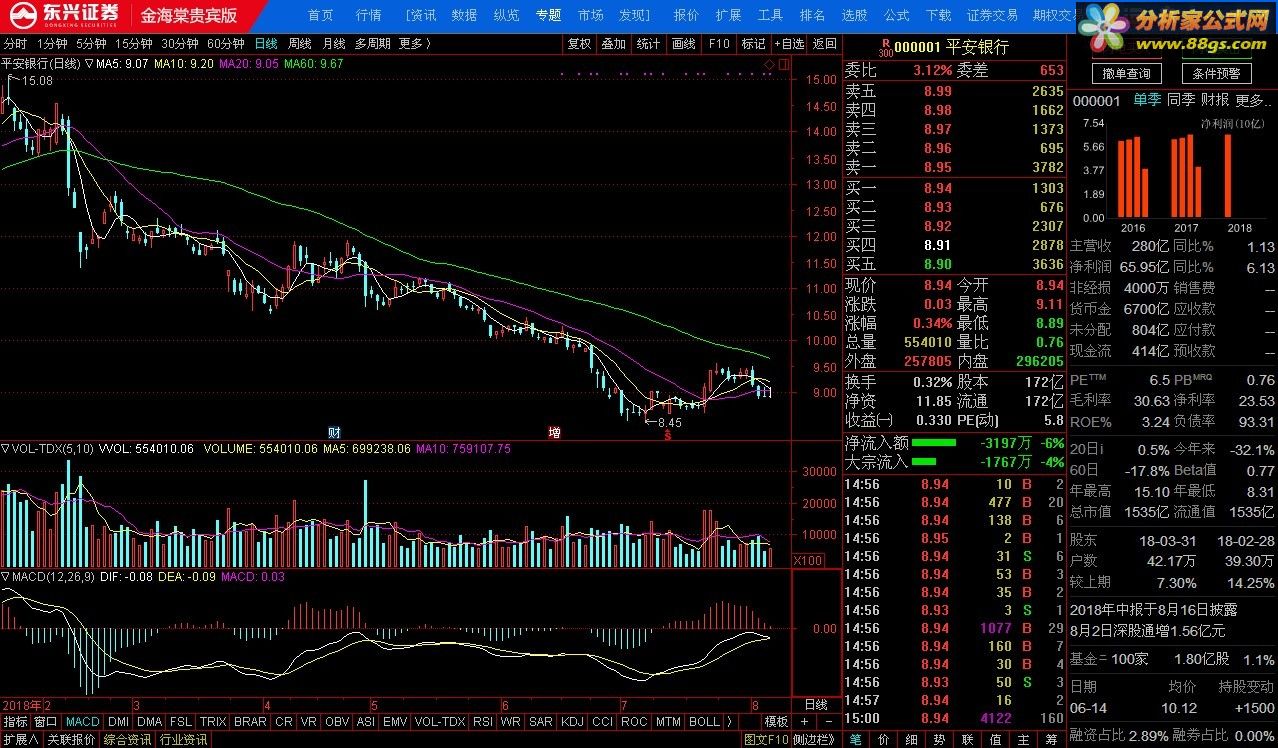Click the 复权 toolbar button
This screenshot has width=1278, height=748.
(579, 44)
